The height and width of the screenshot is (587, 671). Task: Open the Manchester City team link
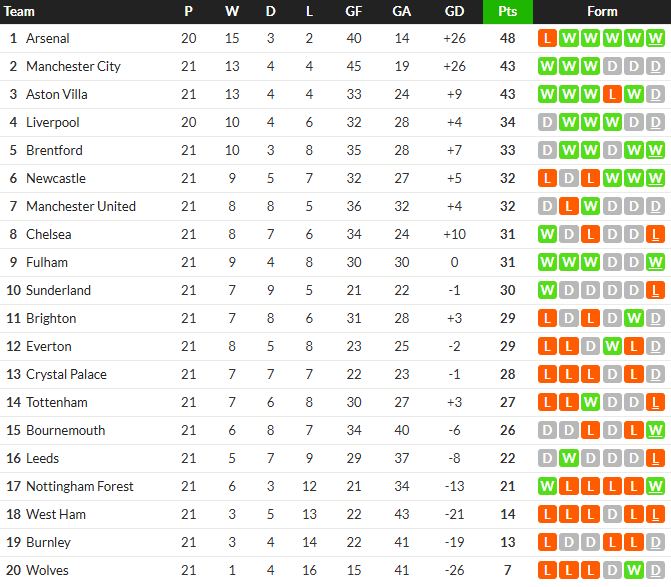[x=73, y=66]
